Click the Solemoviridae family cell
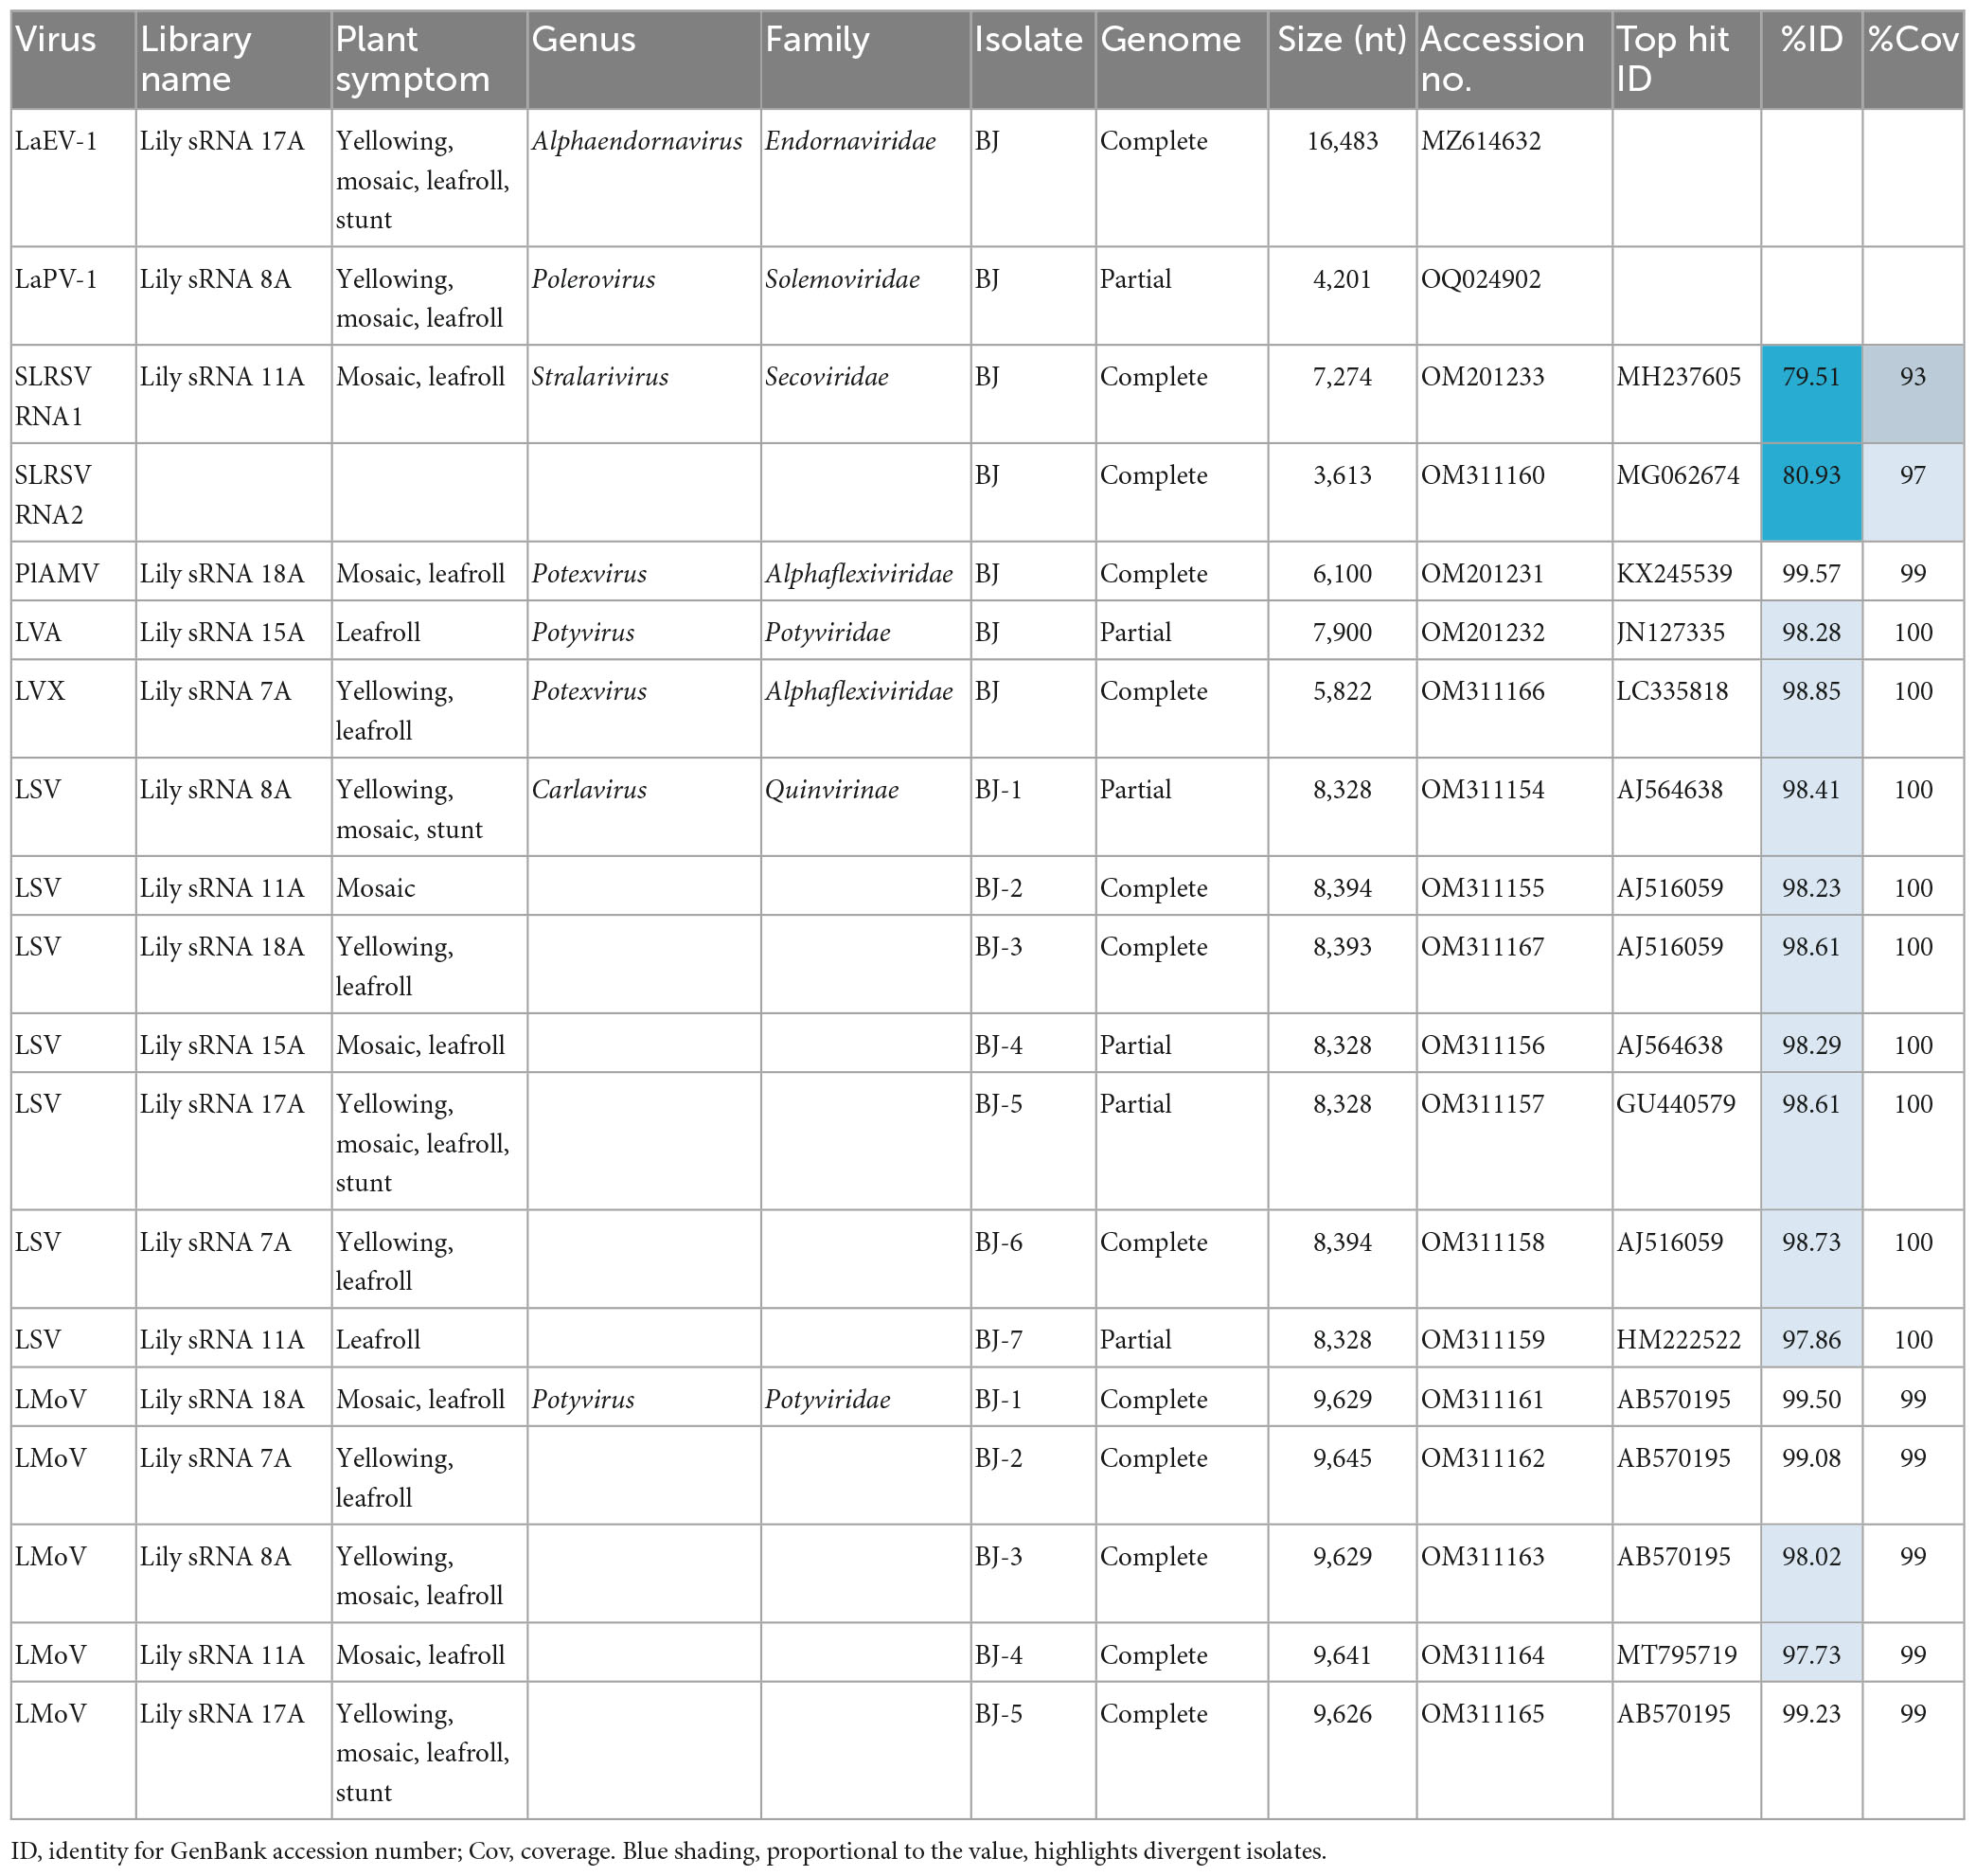 click(x=866, y=295)
